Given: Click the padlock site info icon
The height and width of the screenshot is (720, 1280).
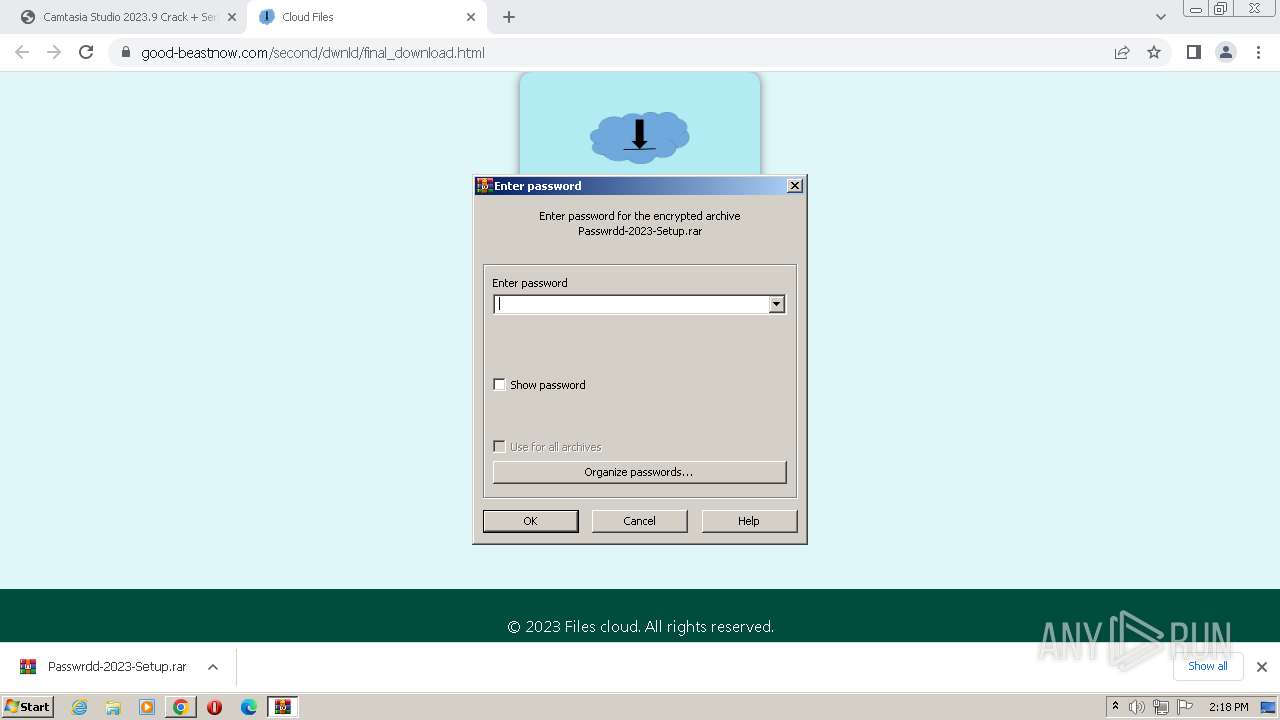Looking at the screenshot, I should coord(126,52).
